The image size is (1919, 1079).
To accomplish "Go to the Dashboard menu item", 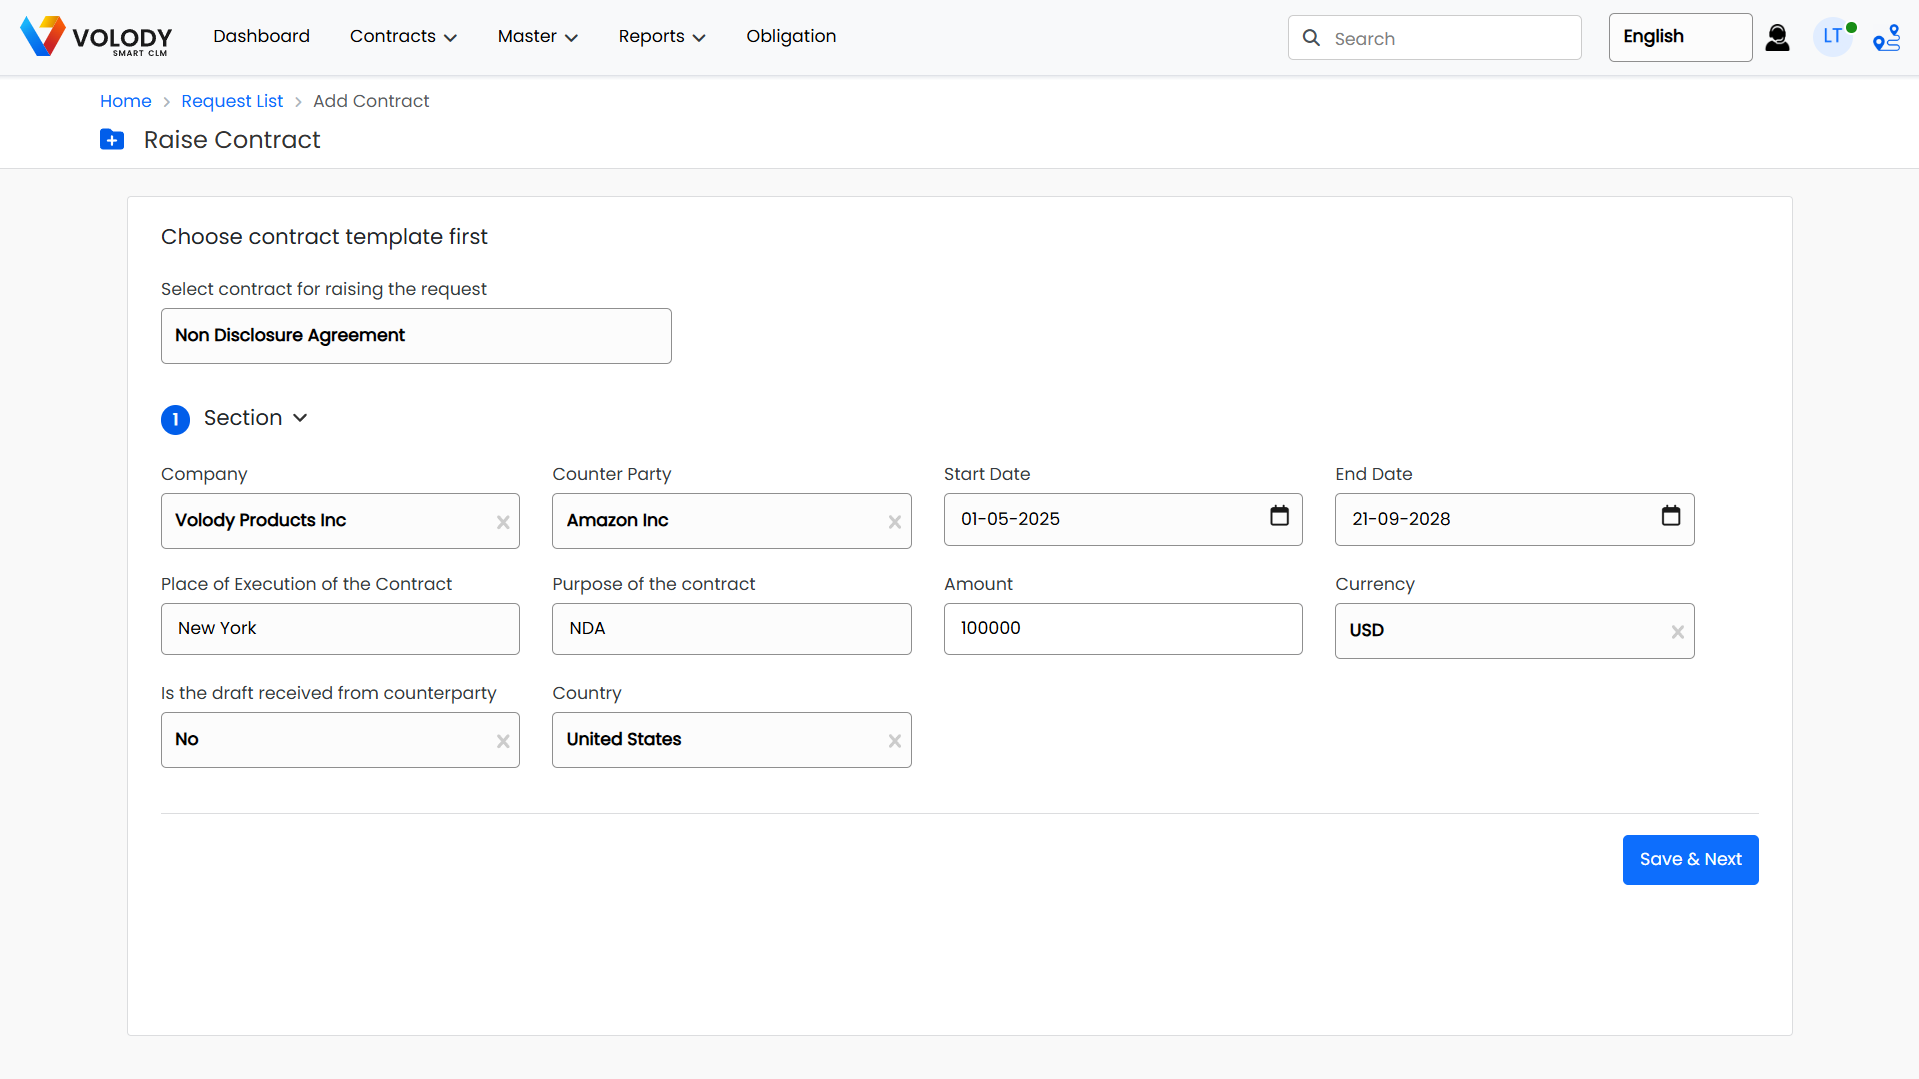I will click(261, 37).
